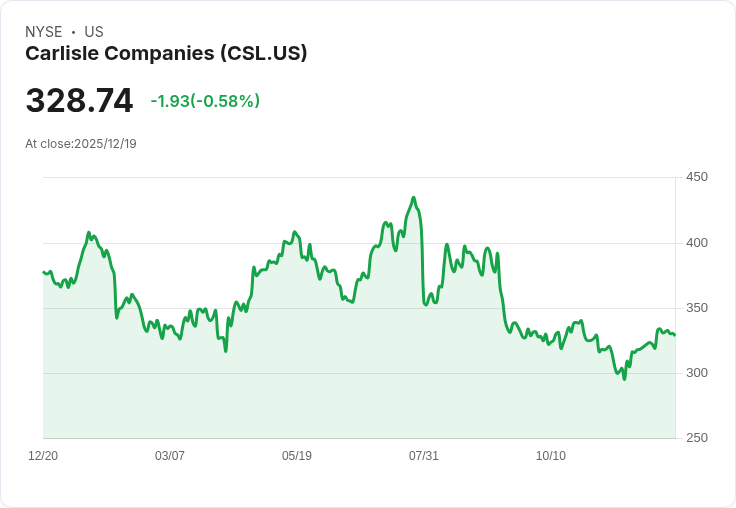Click the 05/19 date on x-axis
This screenshot has width=736, height=508.
[x=297, y=456]
